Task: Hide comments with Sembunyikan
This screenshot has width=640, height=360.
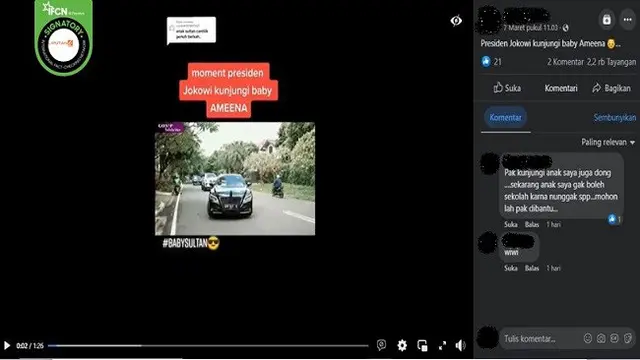Action: pos(615,118)
